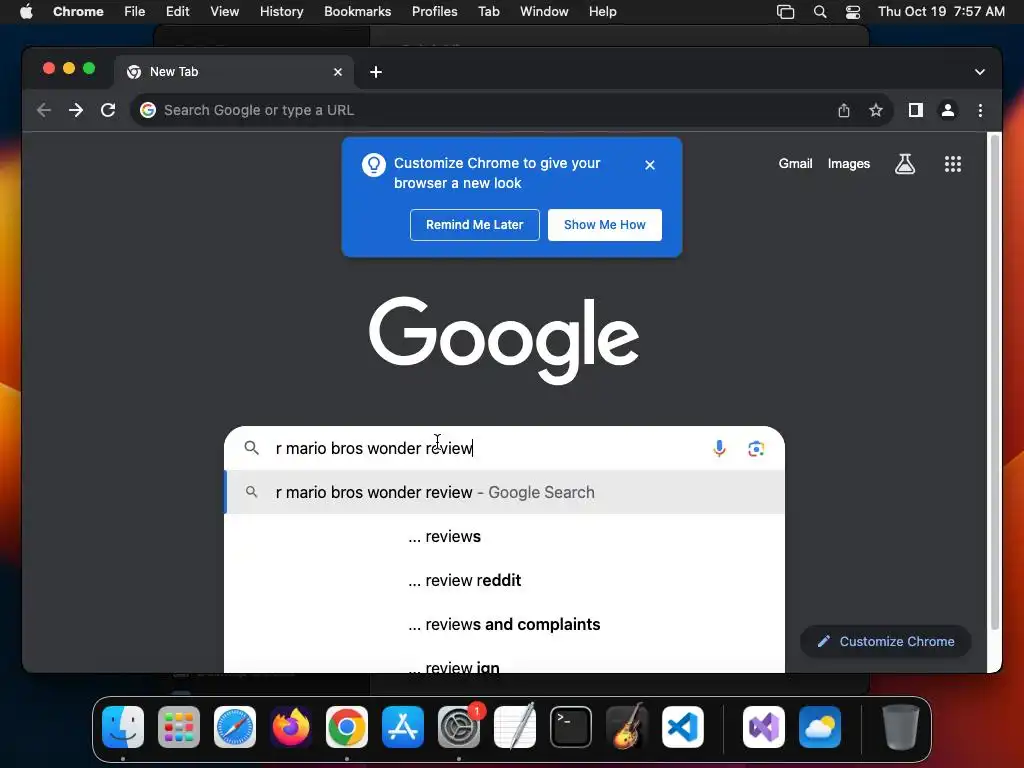Open the profile avatar menu
1024x768 pixels.
click(x=948, y=110)
